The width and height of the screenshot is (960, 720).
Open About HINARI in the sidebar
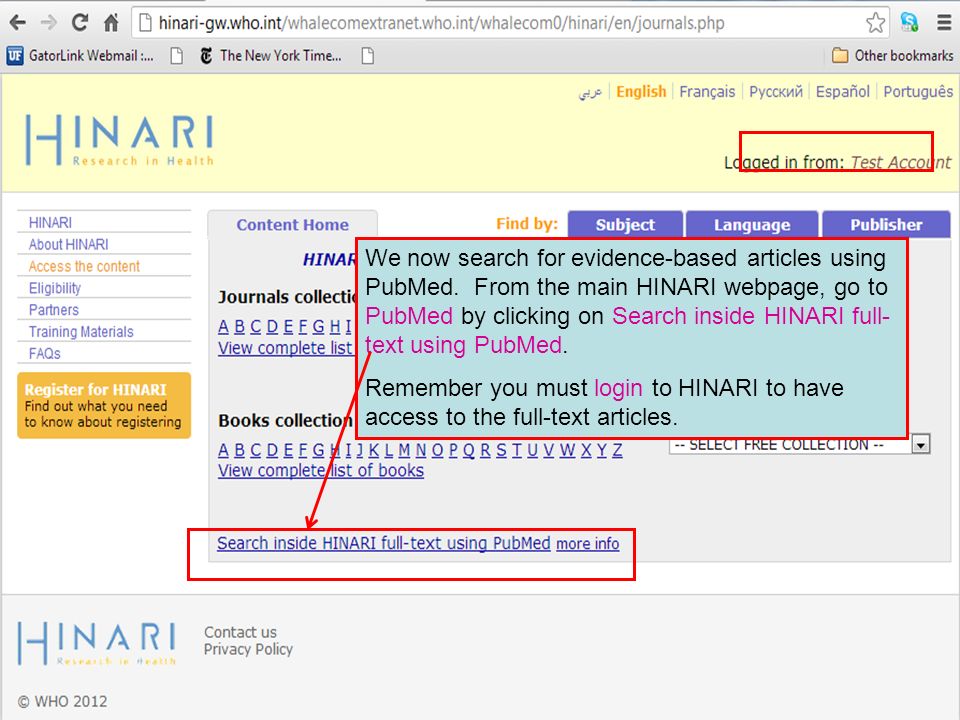click(69, 244)
